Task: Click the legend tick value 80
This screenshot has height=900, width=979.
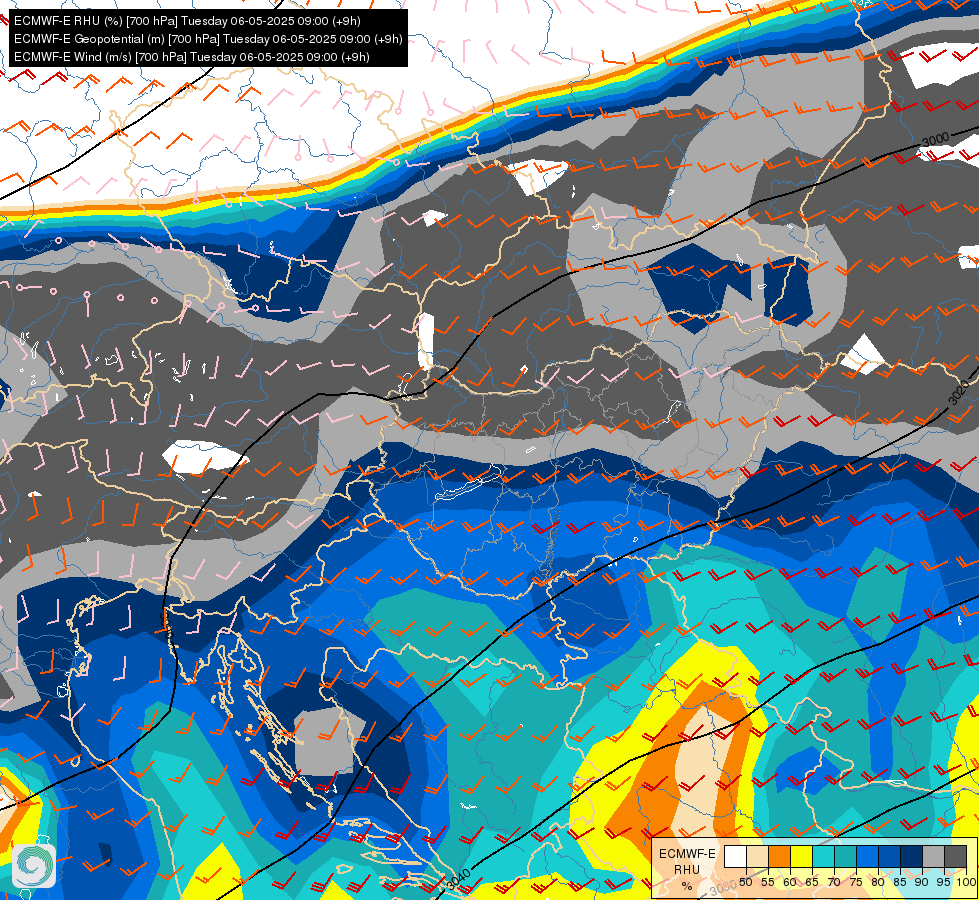Action: point(878,882)
